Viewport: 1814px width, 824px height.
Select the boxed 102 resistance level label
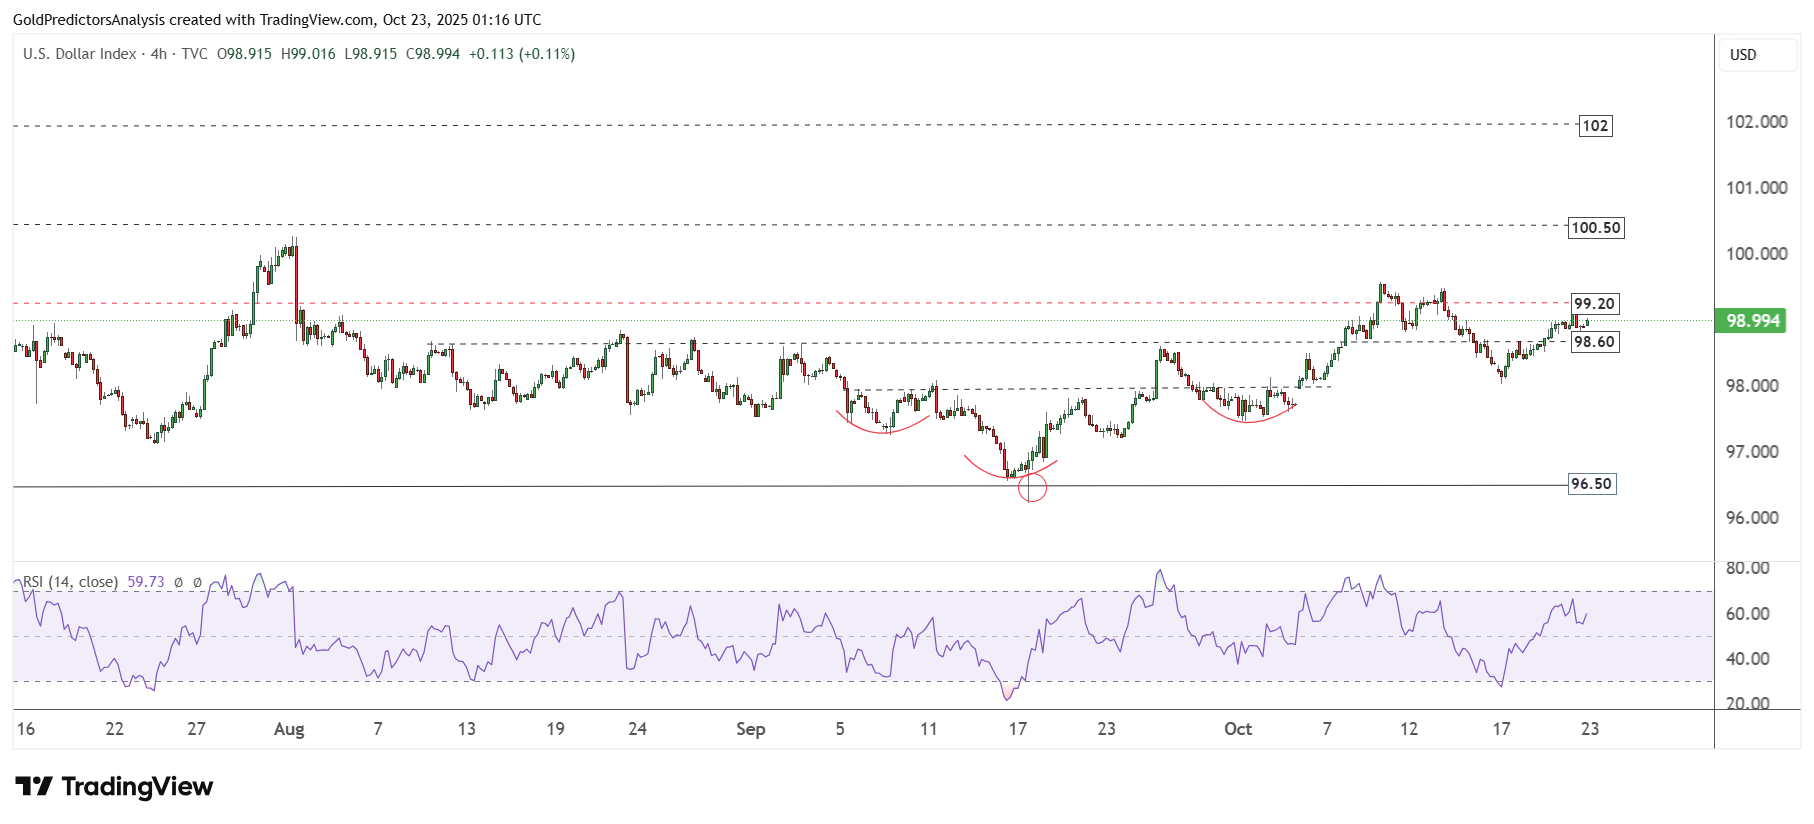click(1595, 126)
